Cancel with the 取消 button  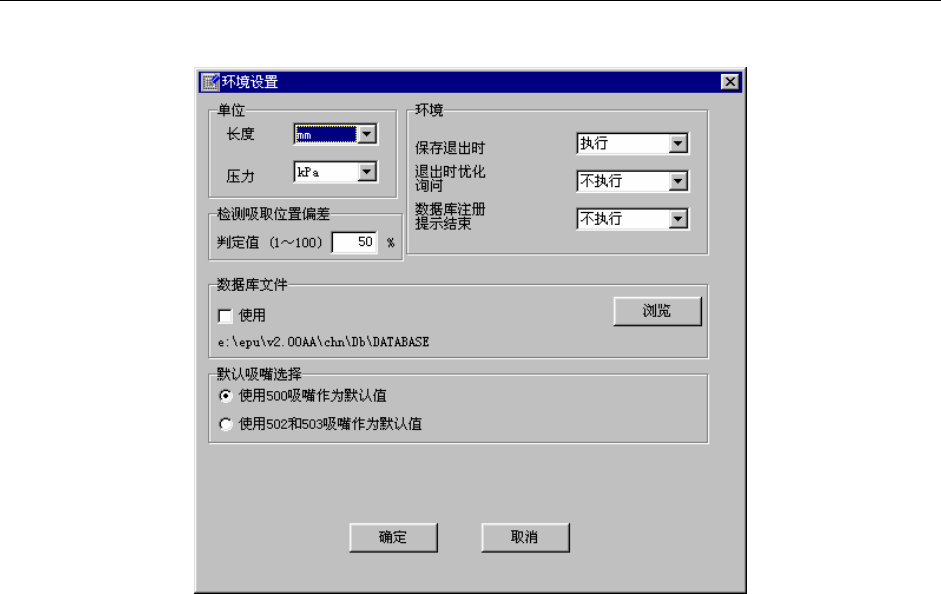pos(525,537)
